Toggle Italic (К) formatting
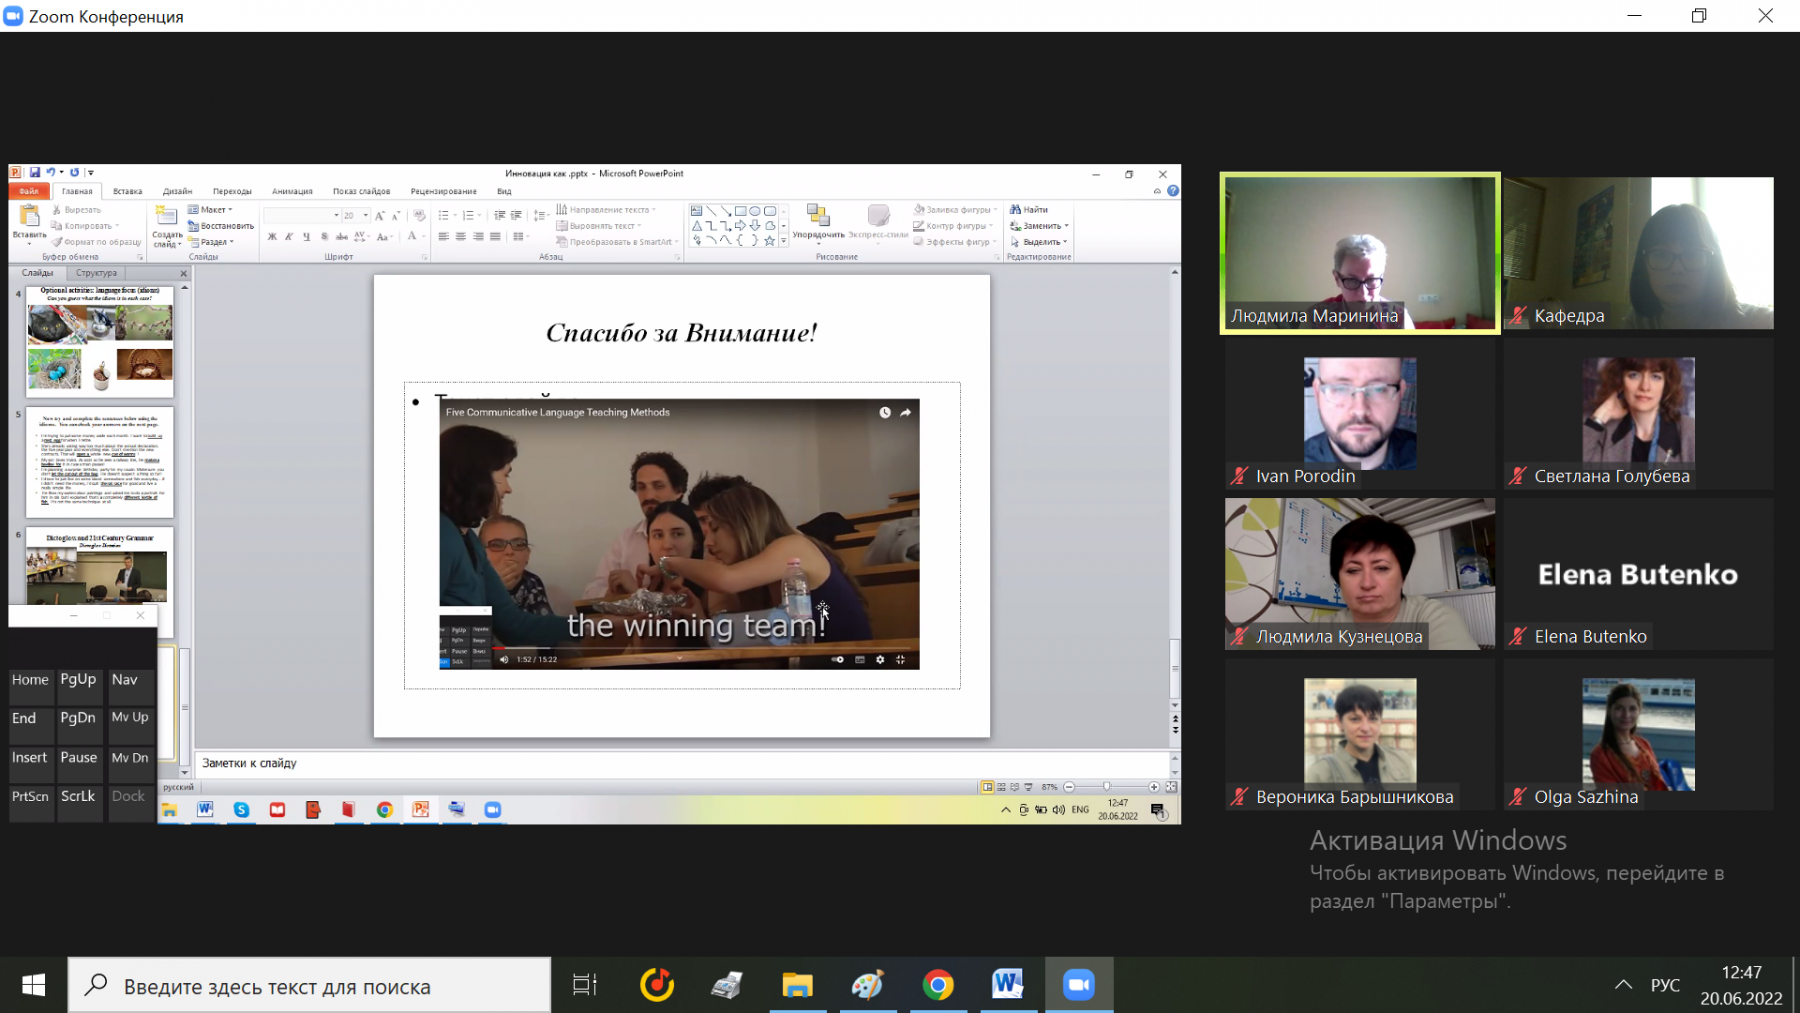 click(289, 237)
